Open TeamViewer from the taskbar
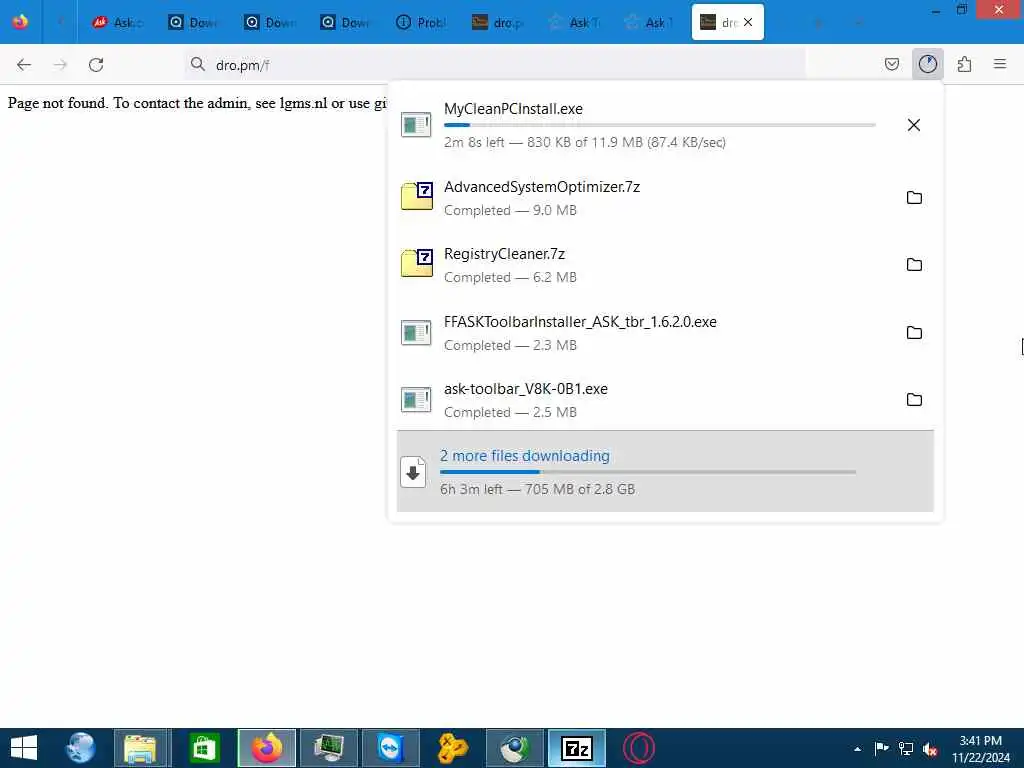The height and width of the screenshot is (768, 1024). click(390, 748)
